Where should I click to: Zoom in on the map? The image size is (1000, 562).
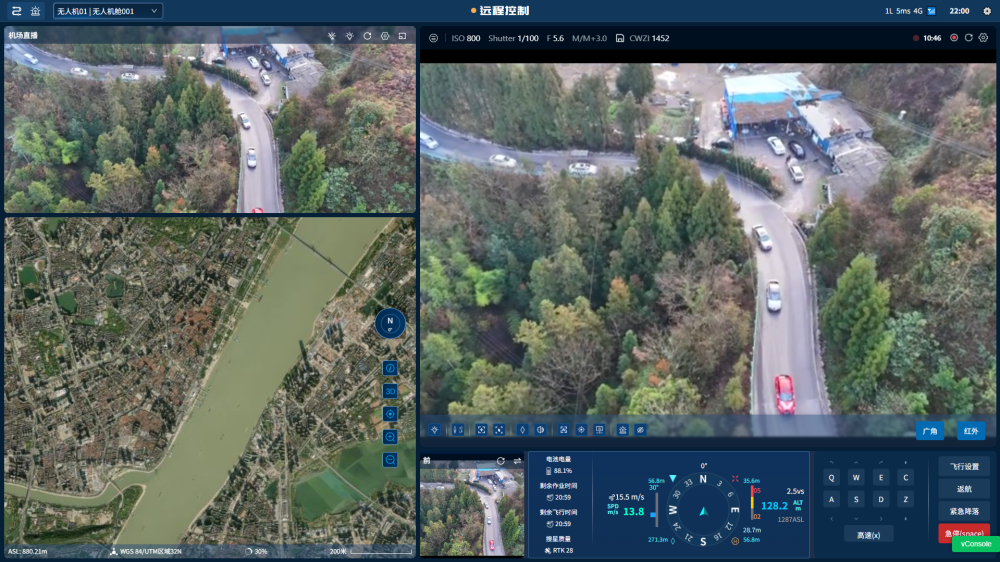pyautogui.click(x=390, y=437)
